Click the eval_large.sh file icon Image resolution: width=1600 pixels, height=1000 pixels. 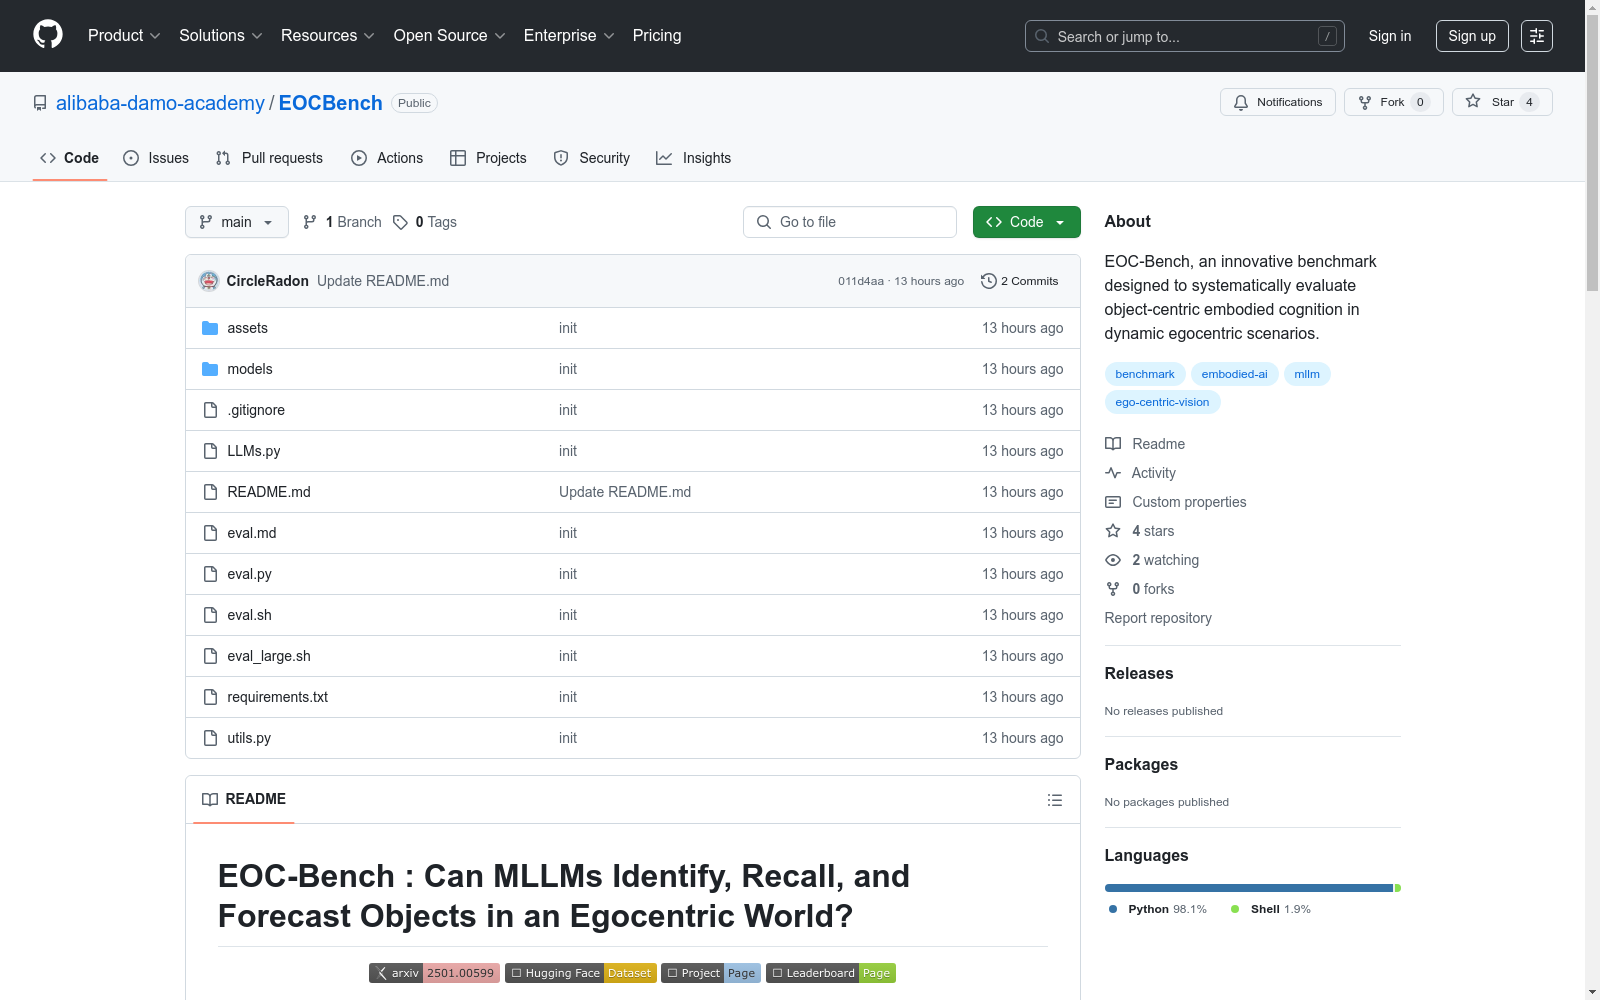click(210, 656)
